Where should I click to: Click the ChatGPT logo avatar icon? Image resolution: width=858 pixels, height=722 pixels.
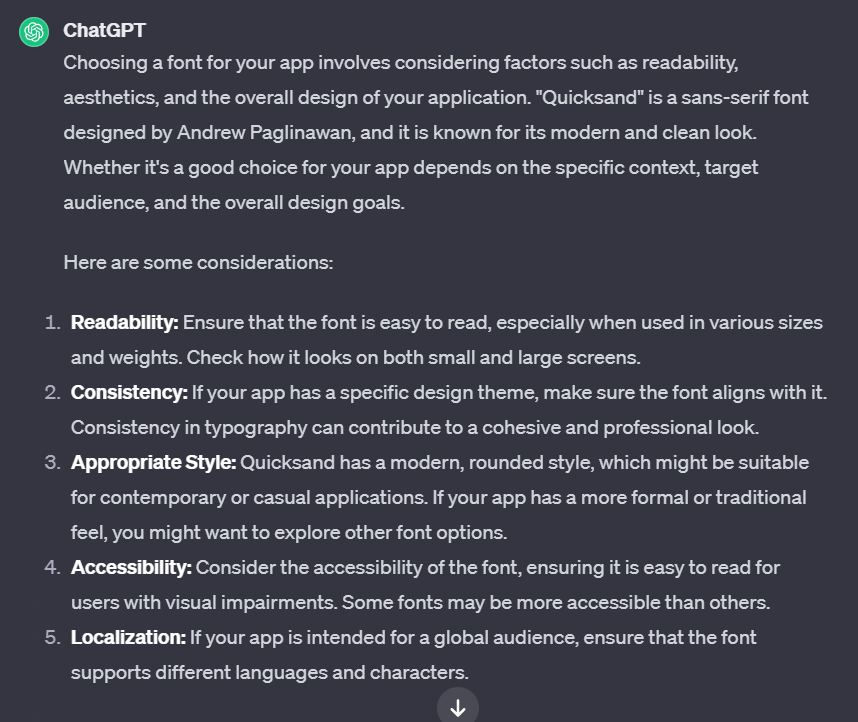tap(34, 32)
